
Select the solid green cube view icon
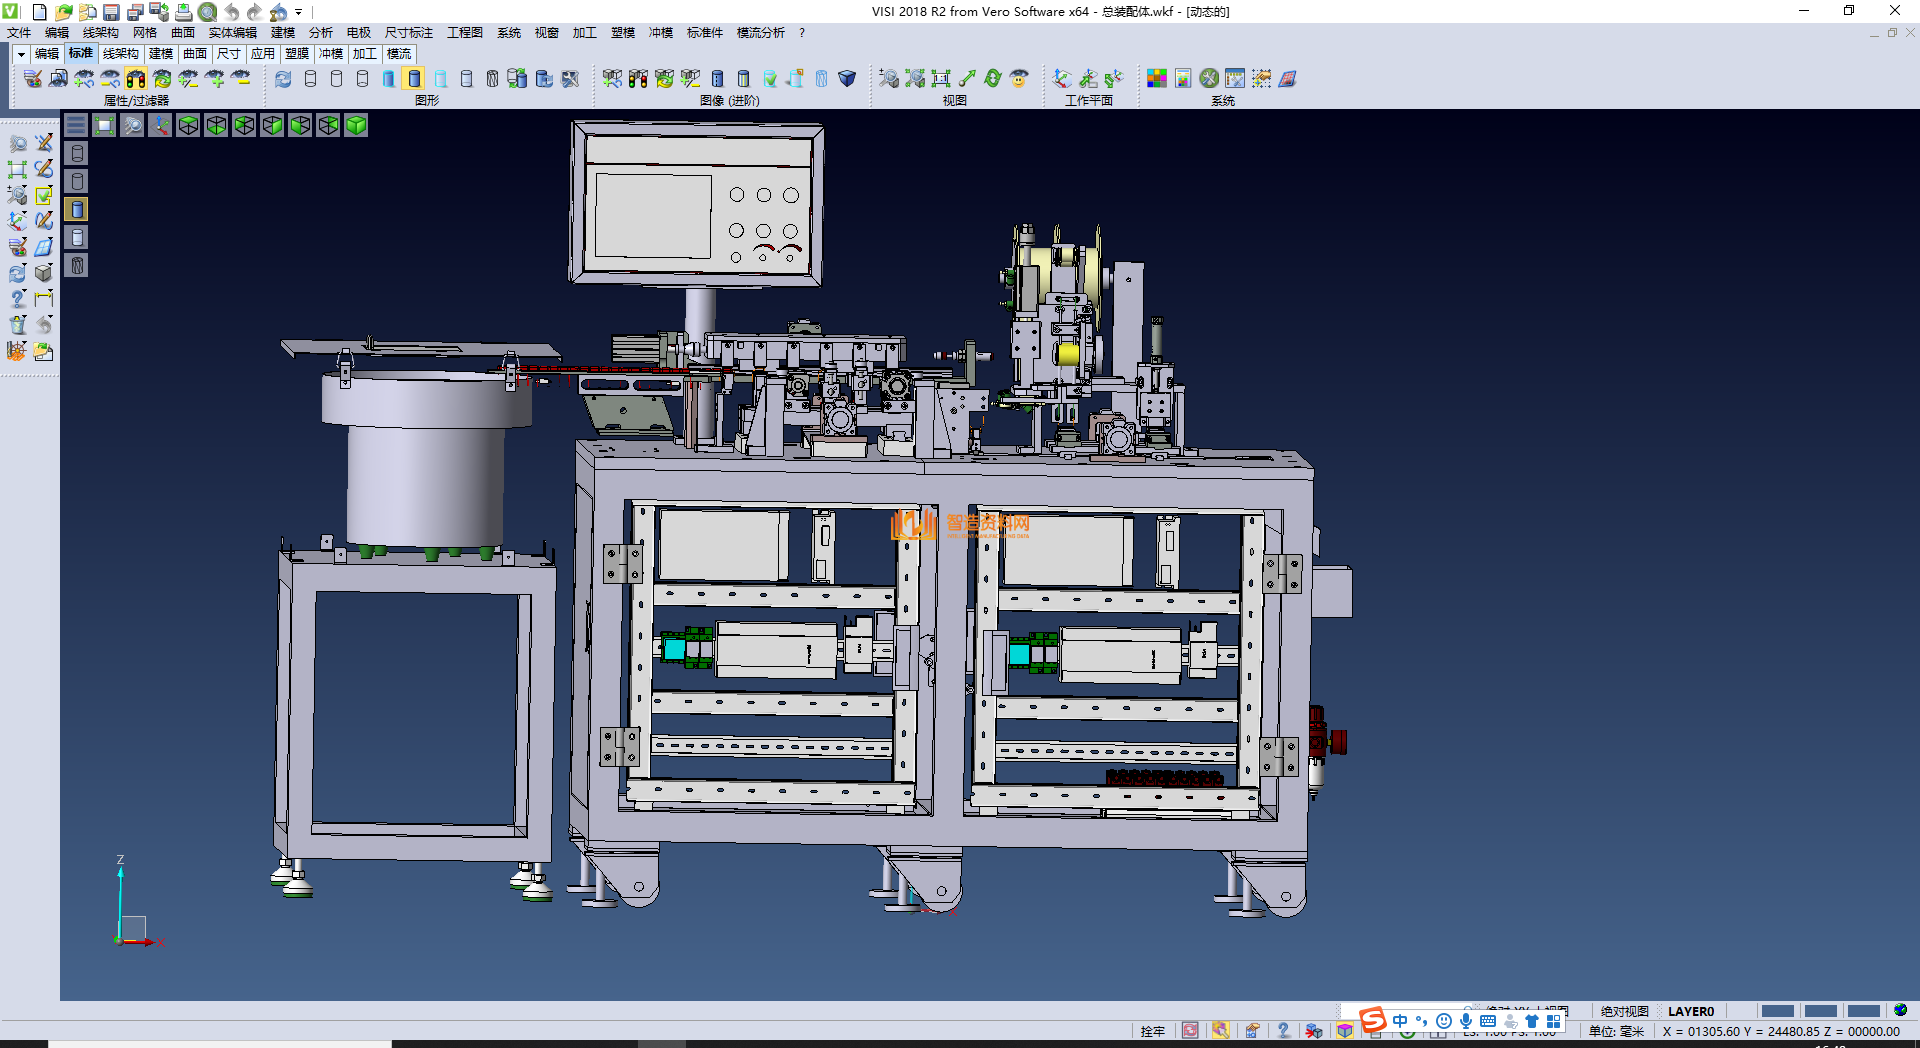point(356,125)
